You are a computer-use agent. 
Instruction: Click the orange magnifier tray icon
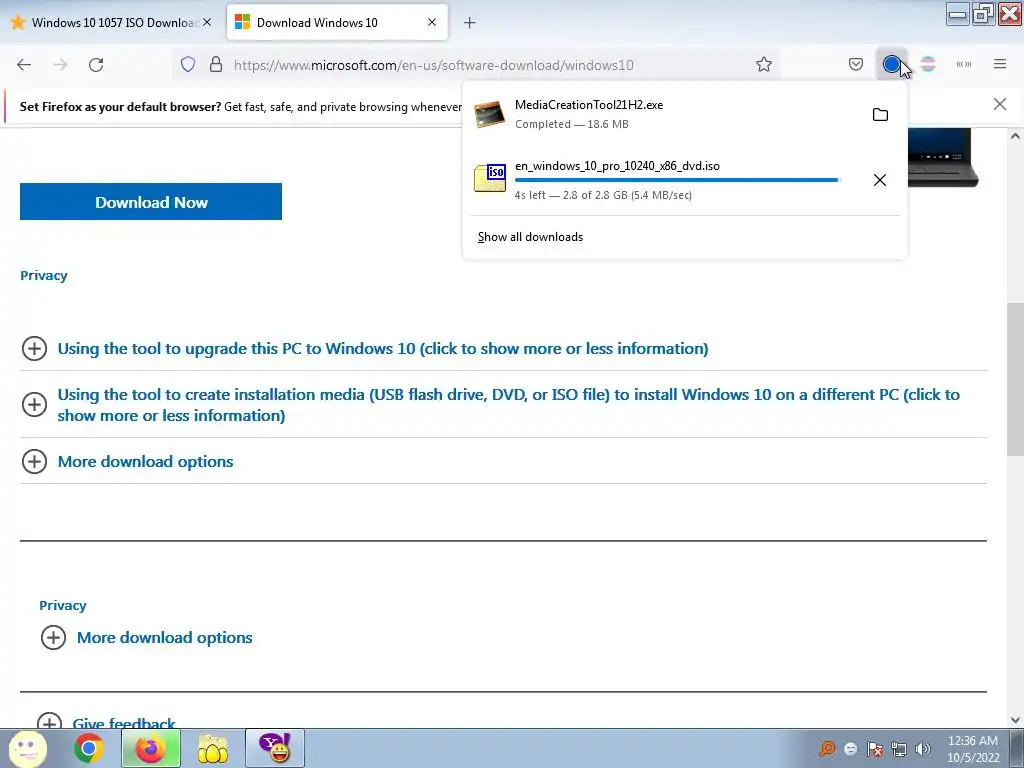click(x=827, y=748)
